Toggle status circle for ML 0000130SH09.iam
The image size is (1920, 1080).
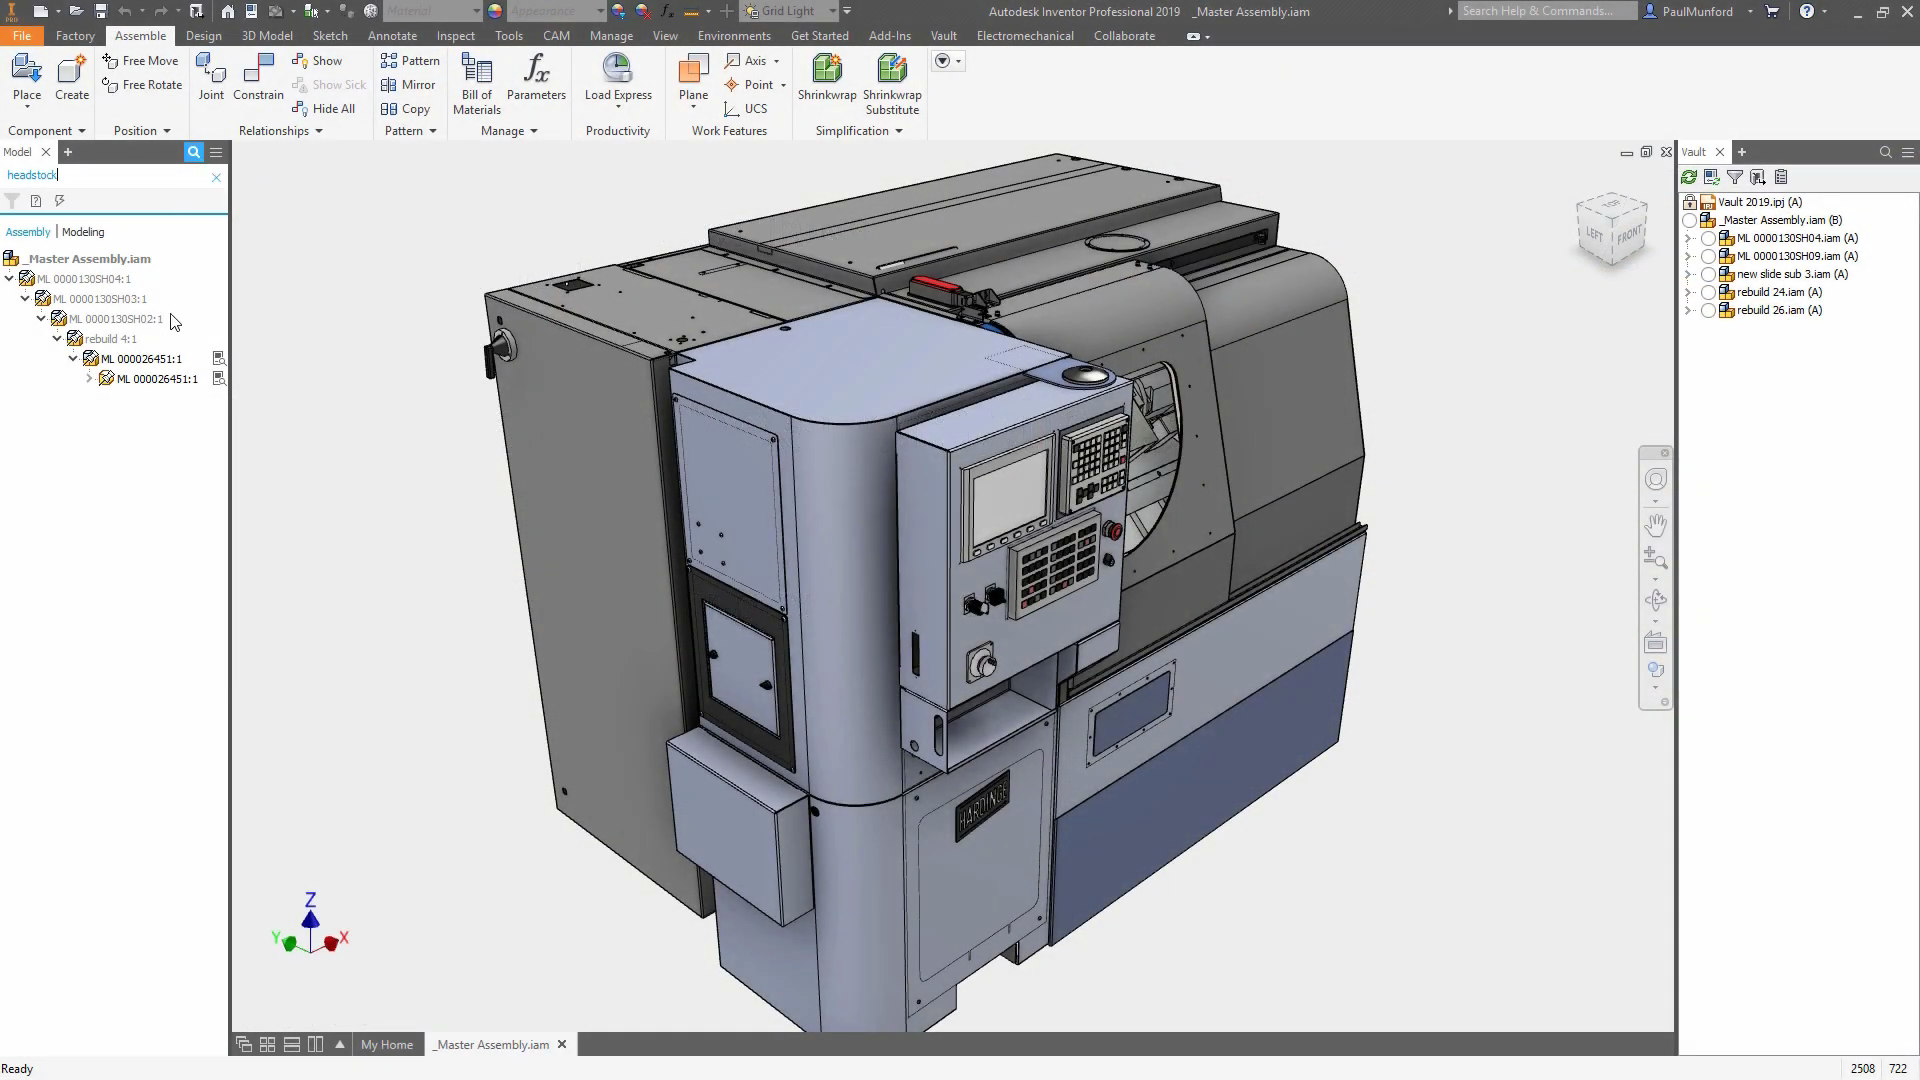coord(1709,257)
